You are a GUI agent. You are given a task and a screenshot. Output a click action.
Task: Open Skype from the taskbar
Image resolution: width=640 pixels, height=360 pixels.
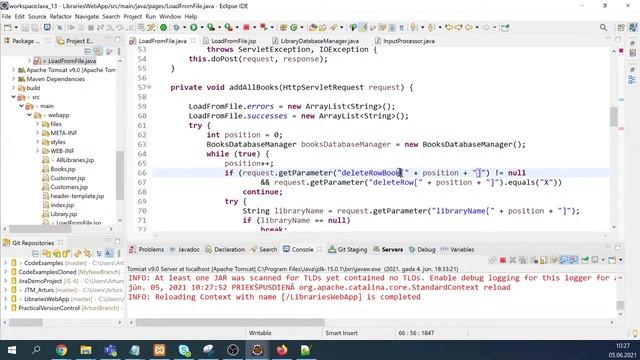point(184,350)
